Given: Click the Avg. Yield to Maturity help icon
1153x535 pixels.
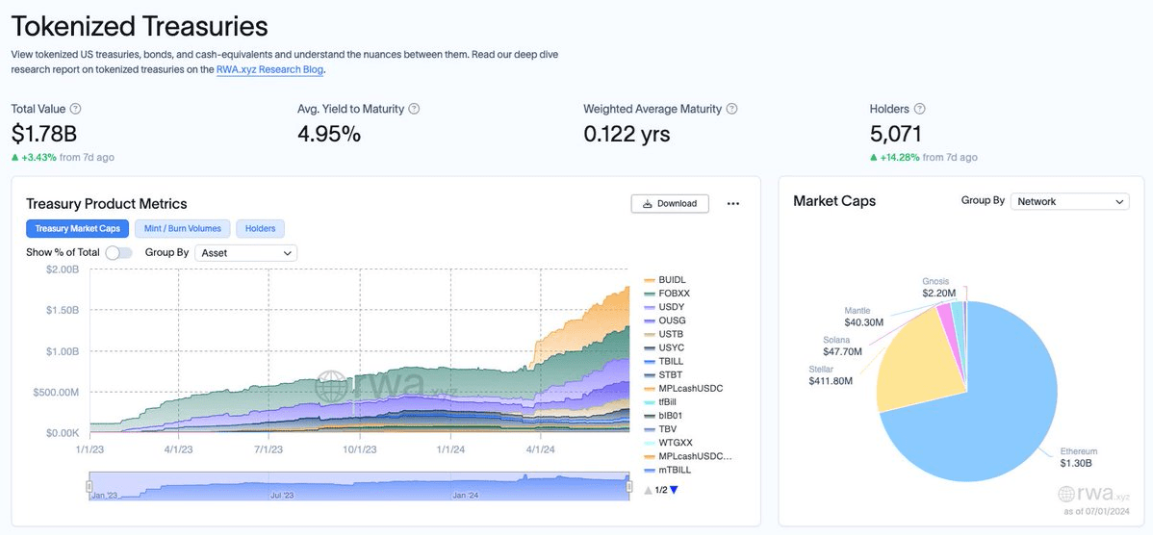Looking at the screenshot, I should (x=414, y=109).
